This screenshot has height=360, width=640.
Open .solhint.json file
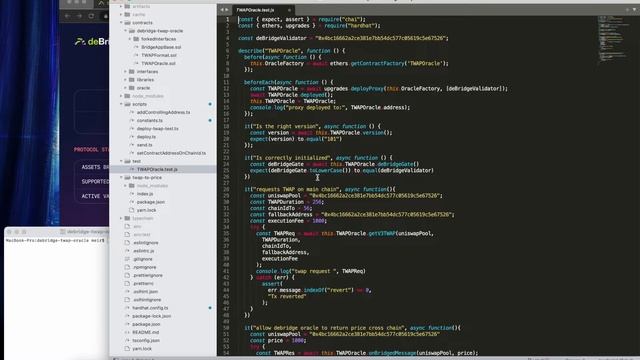[x=145, y=292]
